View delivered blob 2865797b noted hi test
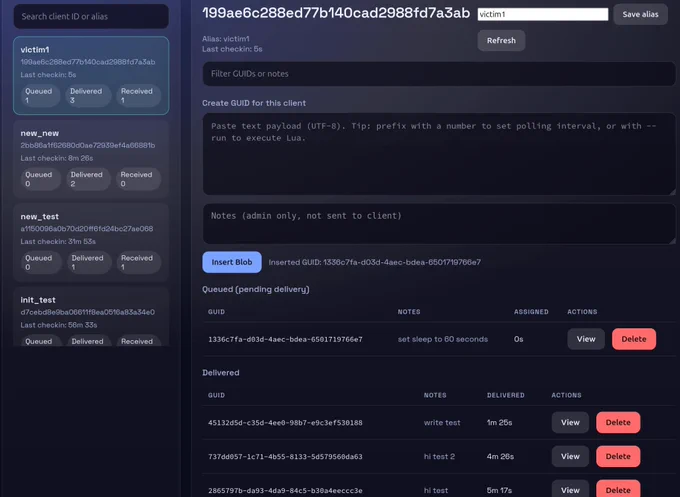Screen dimensions: 680x497 pos(570,489)
